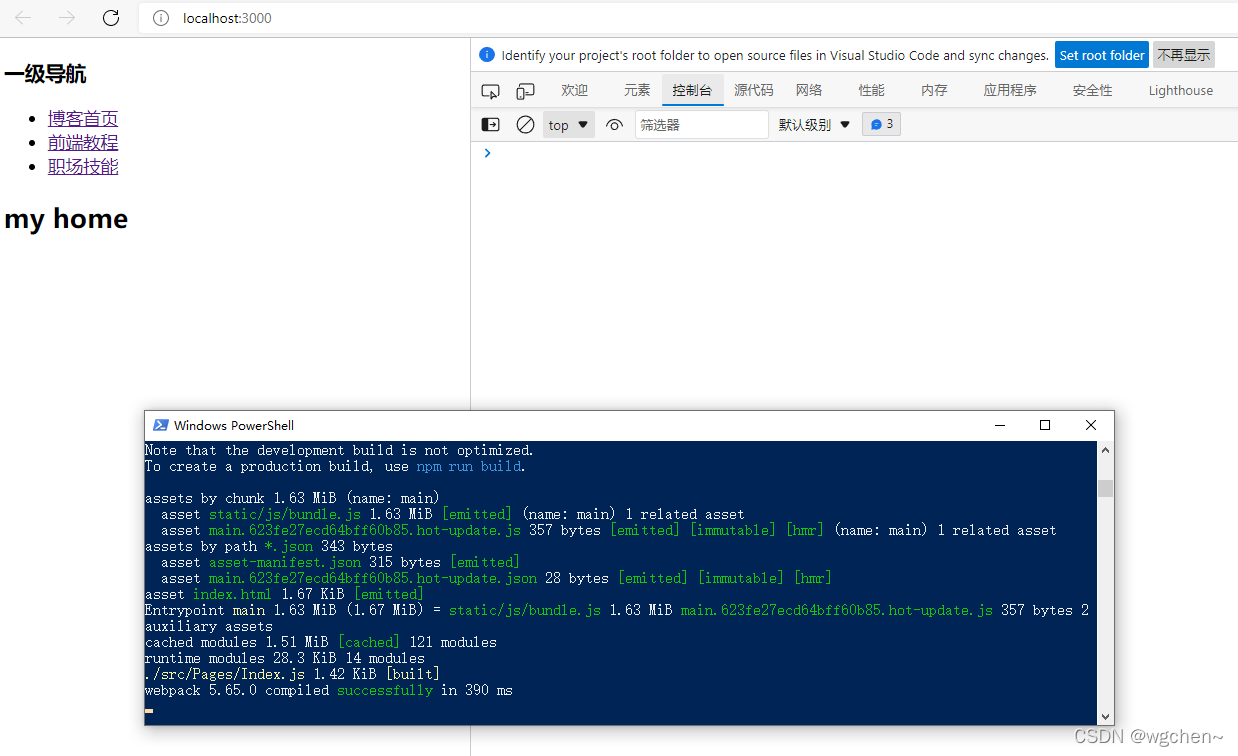Viewport: 1238px width, 756px height.
Task: Click the localhost:3000 address field
Action: 690,18
